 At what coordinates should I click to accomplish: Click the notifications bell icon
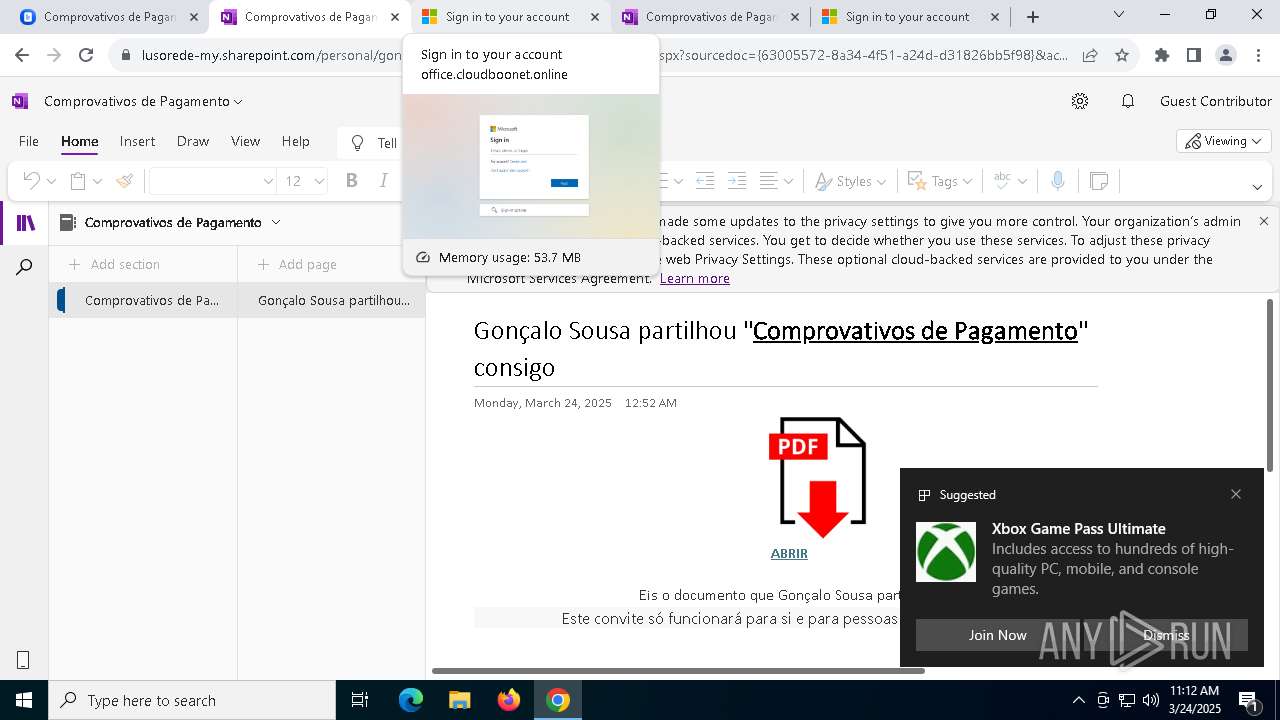tap(1128, 101)
